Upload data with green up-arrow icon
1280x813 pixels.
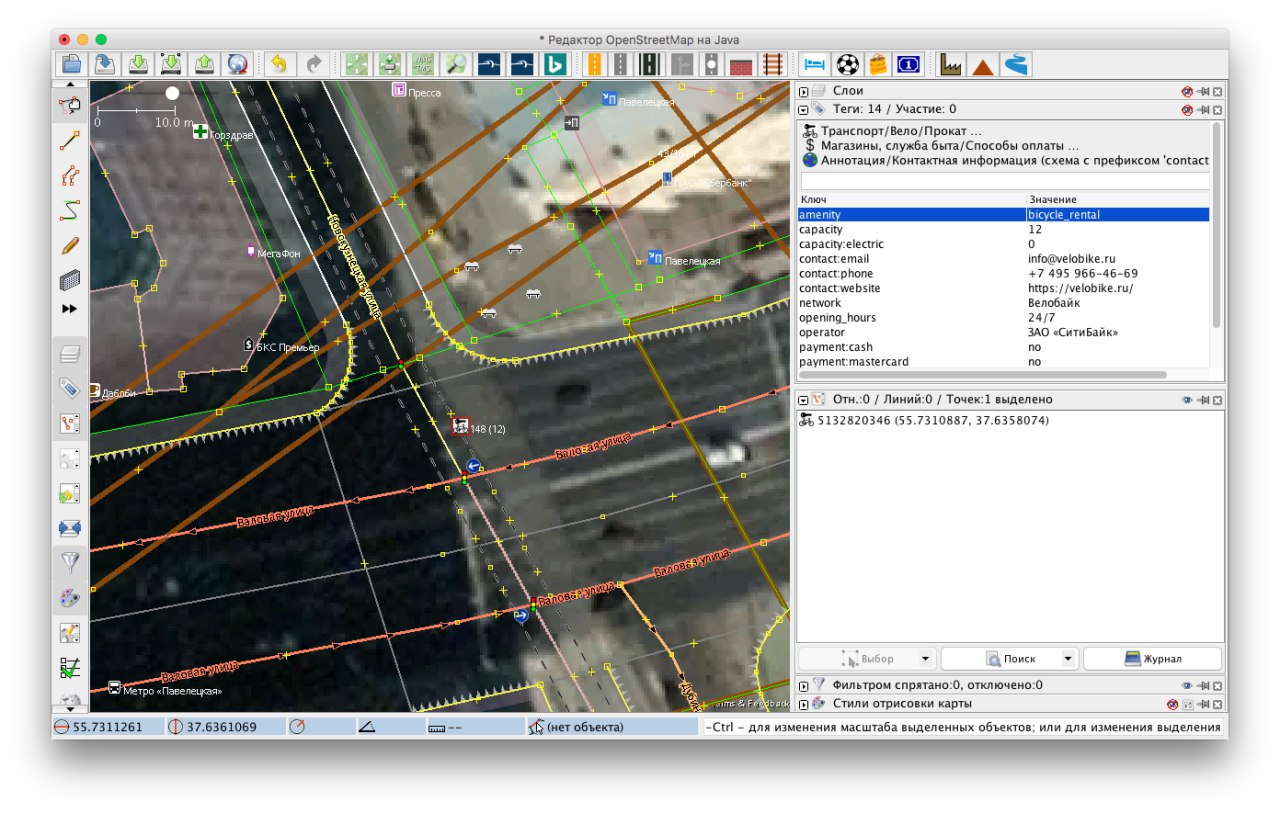204,64
